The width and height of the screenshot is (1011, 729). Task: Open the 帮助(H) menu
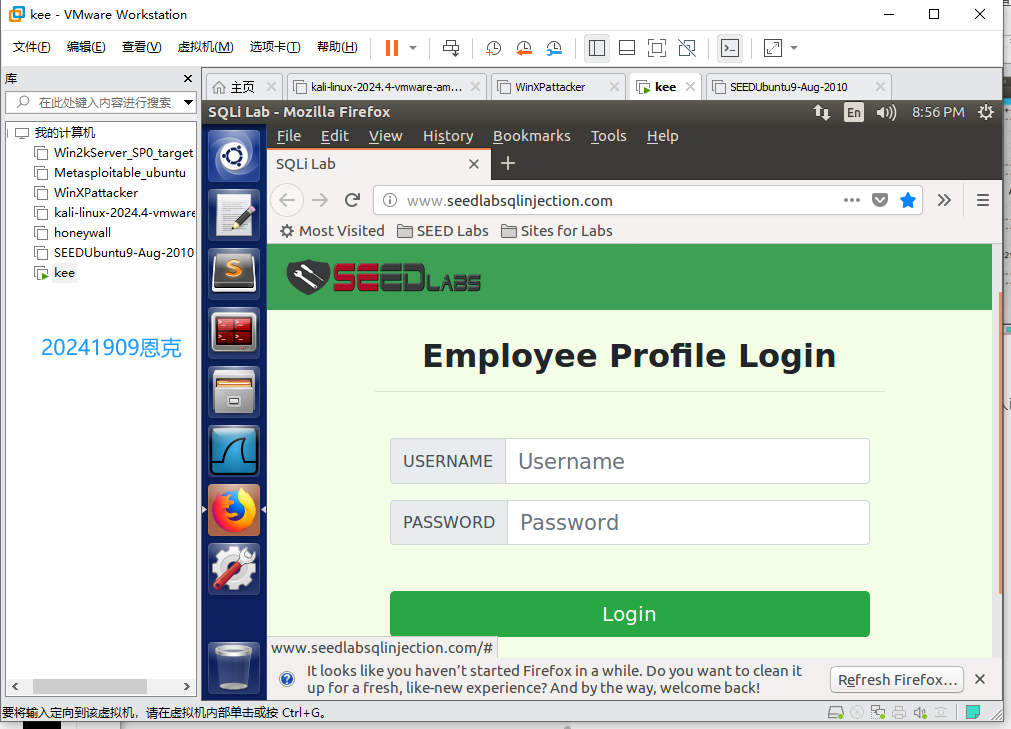click(337, 47)
